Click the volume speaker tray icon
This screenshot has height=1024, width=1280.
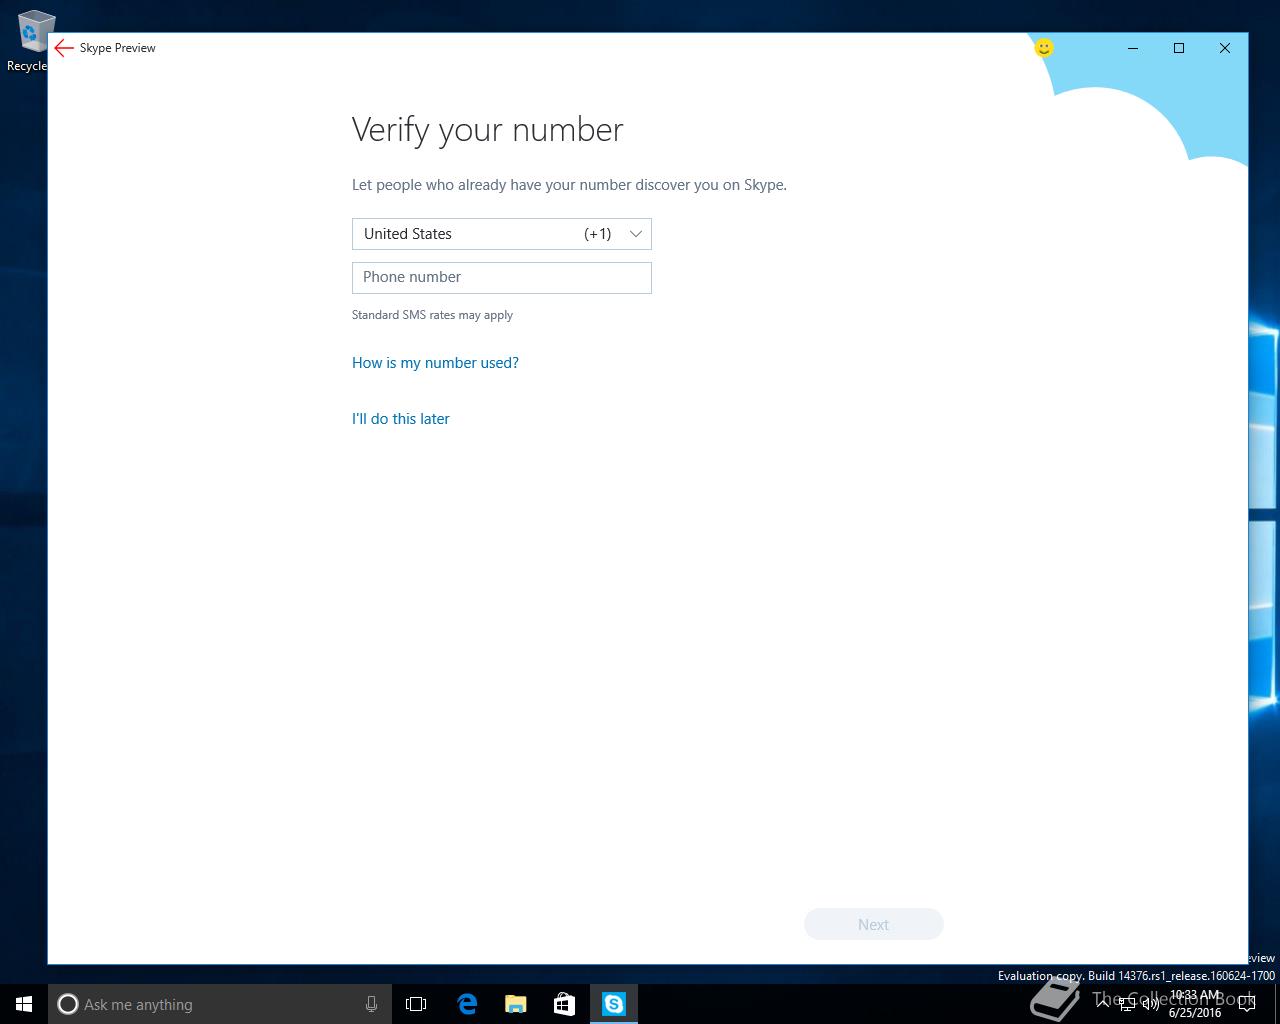tap(1150, 1004)
